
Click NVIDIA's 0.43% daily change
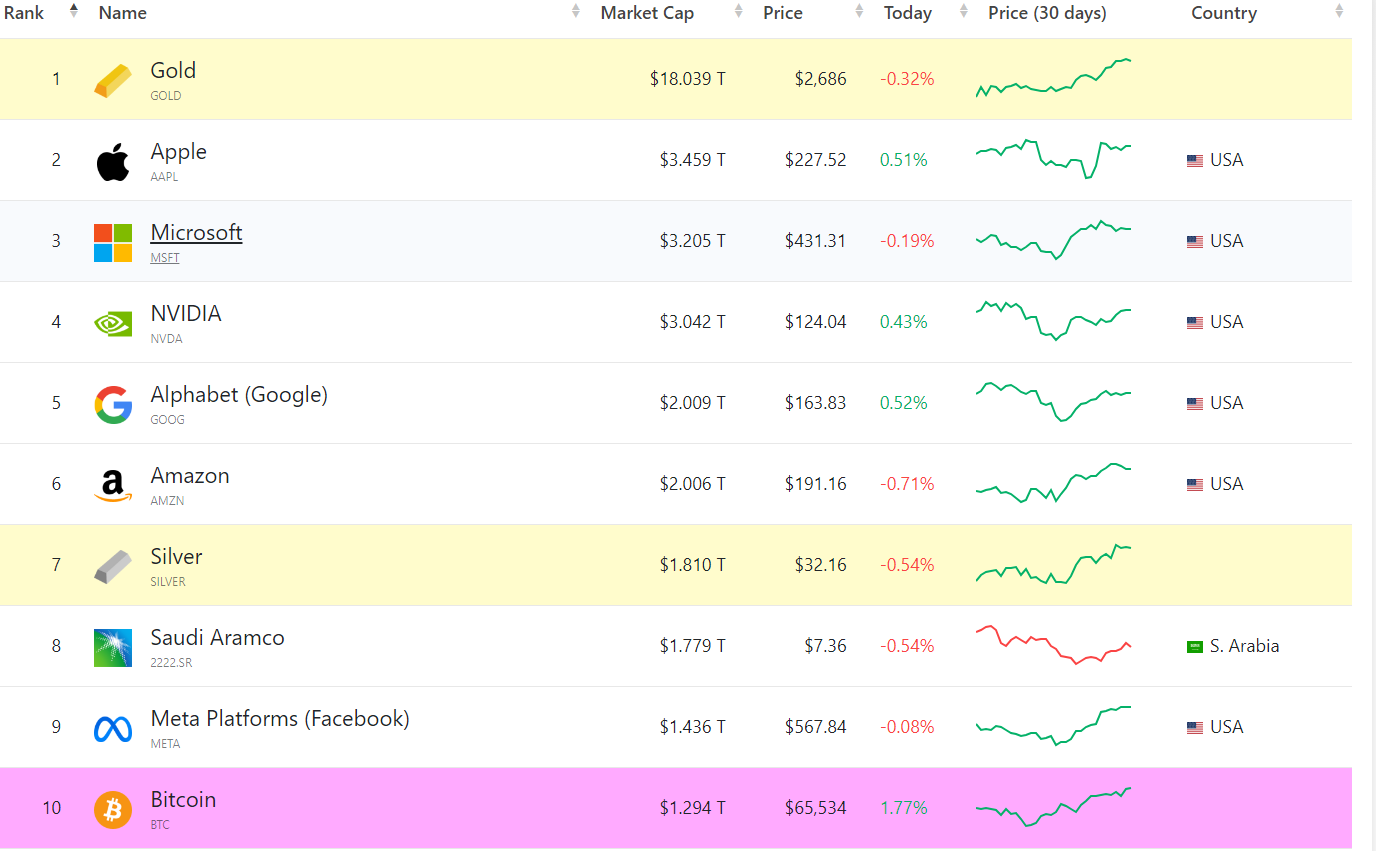click(x=904, y=322)
